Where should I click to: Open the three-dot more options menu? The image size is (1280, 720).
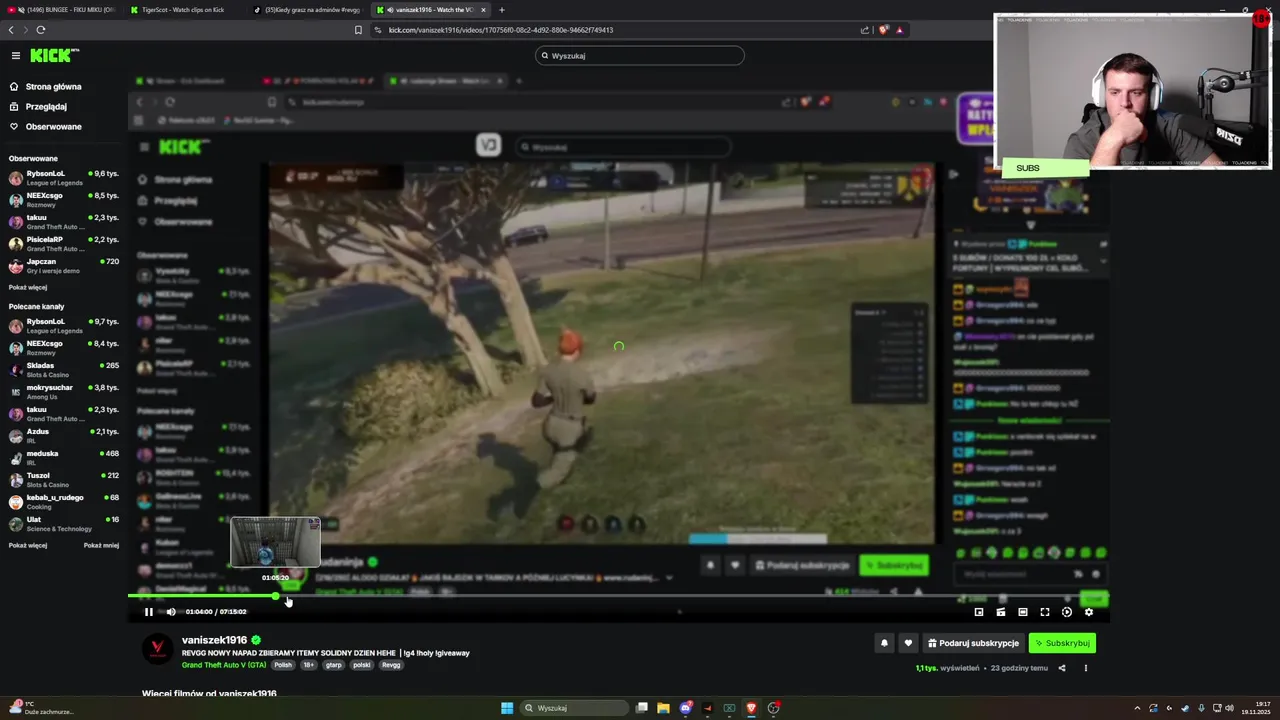click(x=1085, y=668)
